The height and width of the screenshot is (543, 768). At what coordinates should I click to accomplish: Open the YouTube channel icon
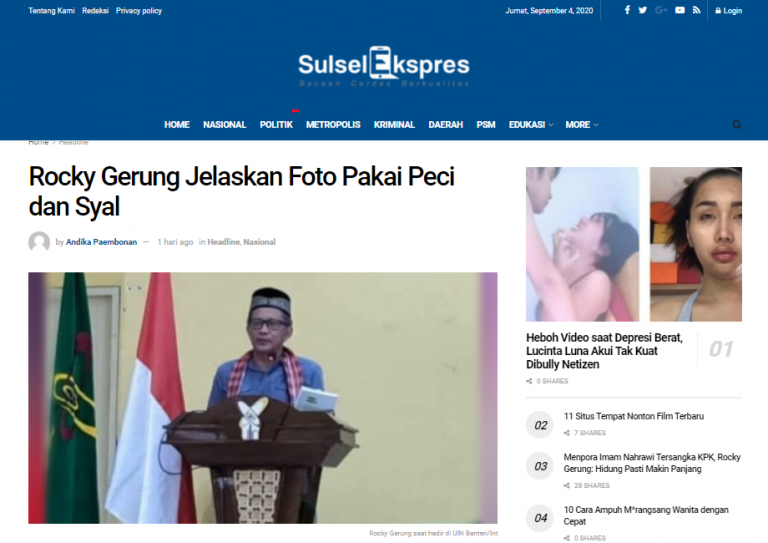pos(680,10)
